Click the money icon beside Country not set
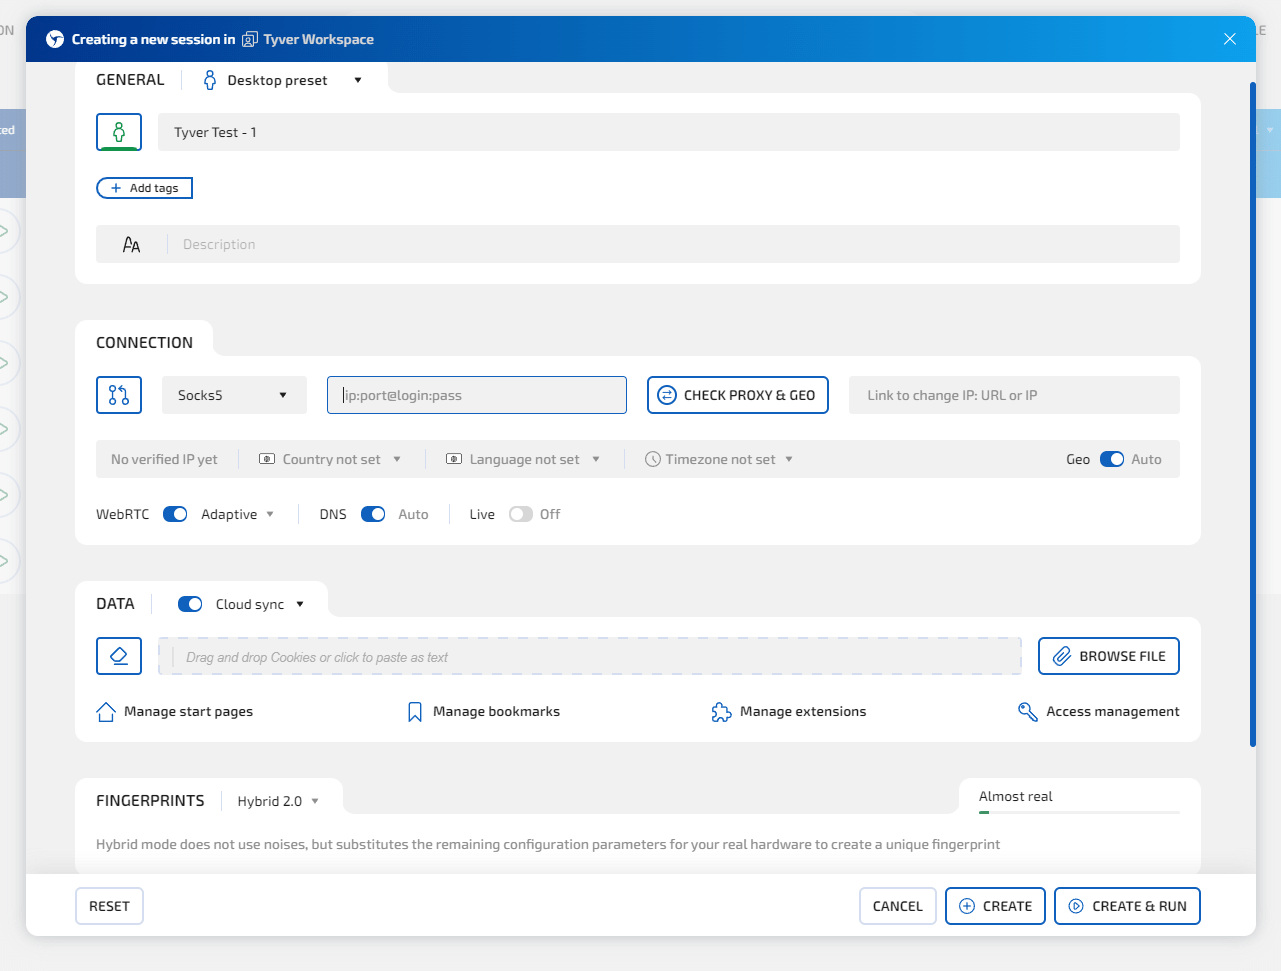 click(x=267, y=459)
